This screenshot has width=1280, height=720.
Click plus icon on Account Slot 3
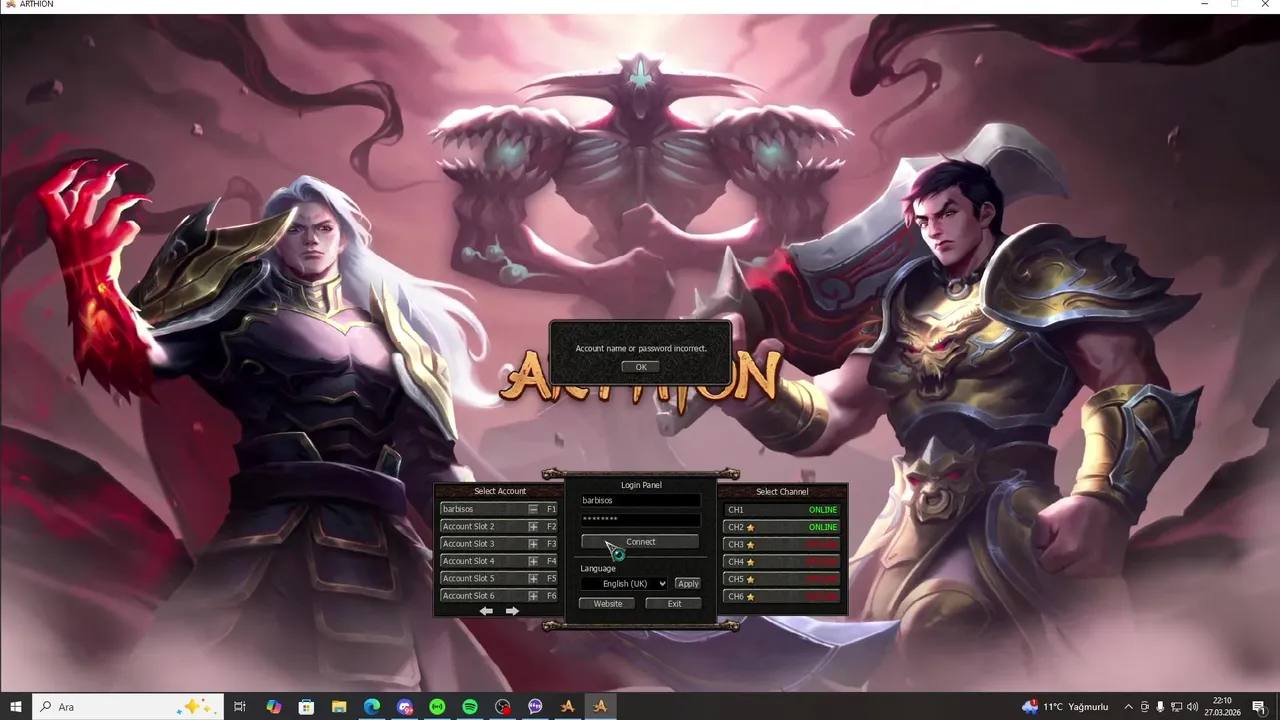[533, 544]
